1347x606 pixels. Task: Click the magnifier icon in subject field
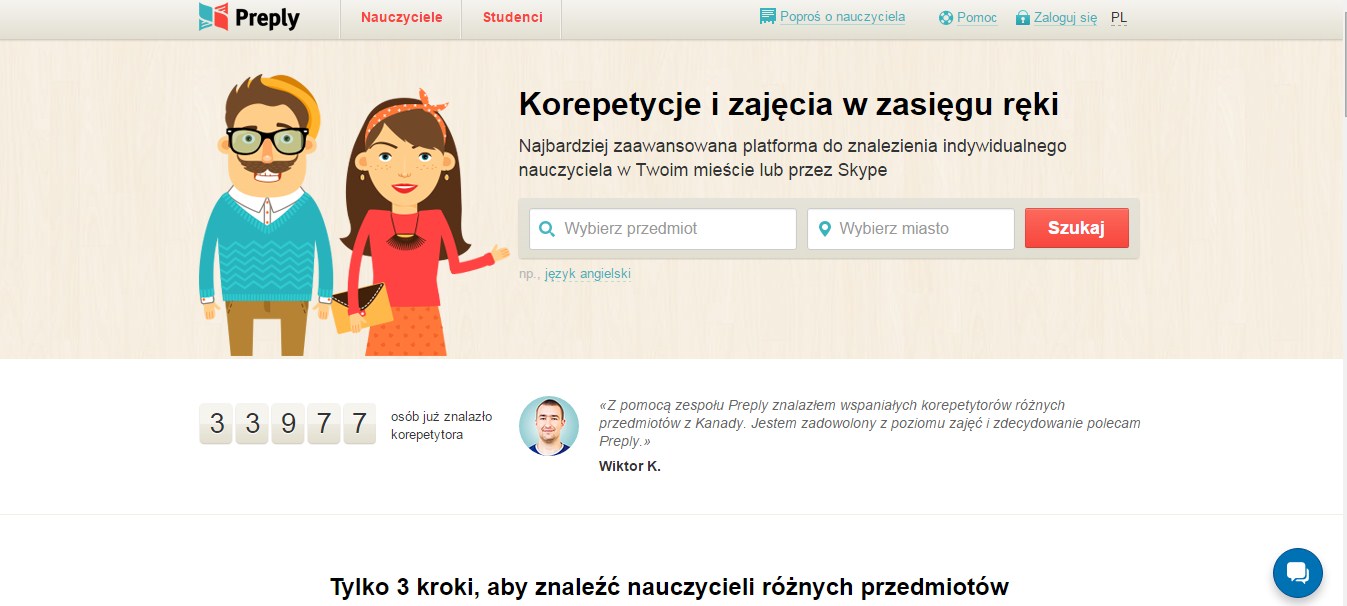coord(547,229)
